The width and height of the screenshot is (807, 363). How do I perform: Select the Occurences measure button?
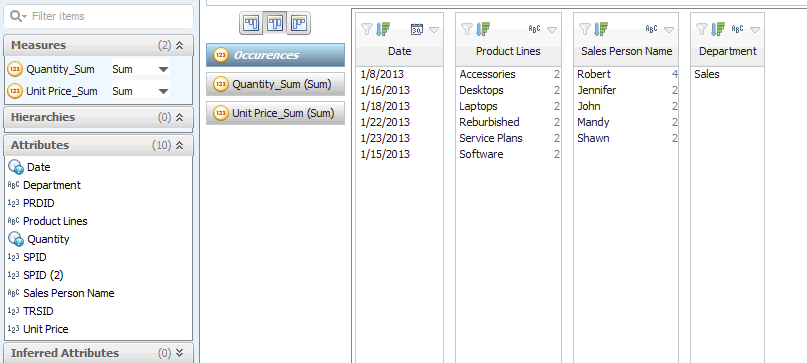click(275, 55)
